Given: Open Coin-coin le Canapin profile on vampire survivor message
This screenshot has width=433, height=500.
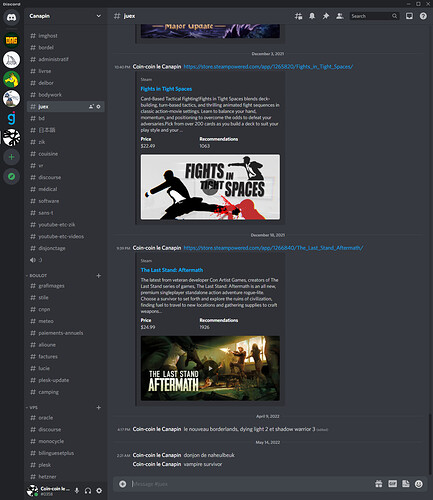Looking at the screenshot, I should pos(157,464).
